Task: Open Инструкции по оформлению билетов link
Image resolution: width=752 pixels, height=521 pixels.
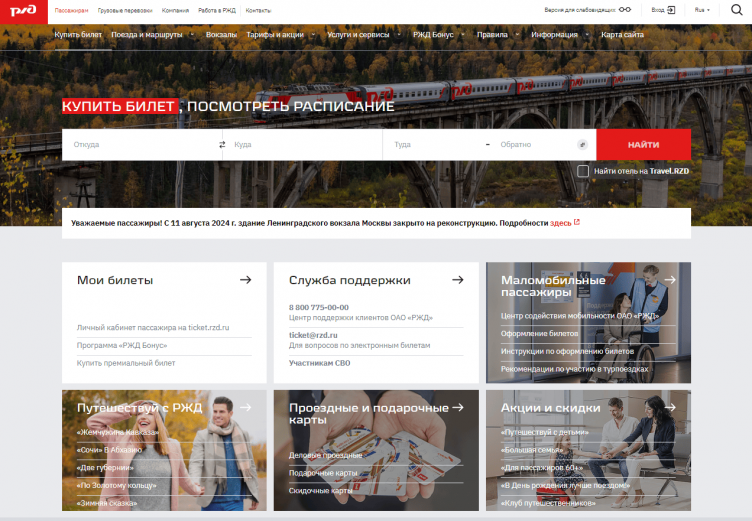Action: coord(567,351)
